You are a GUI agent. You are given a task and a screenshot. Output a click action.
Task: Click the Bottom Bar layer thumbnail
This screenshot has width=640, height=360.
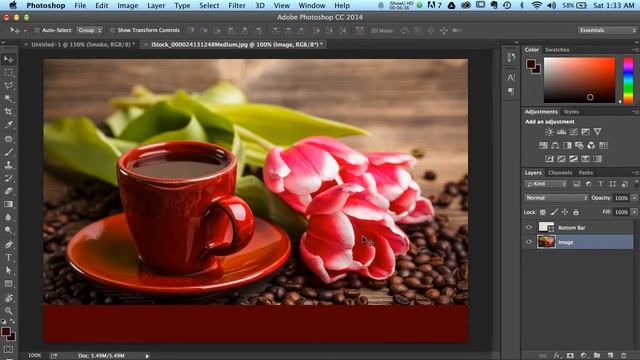click(546, 227)
